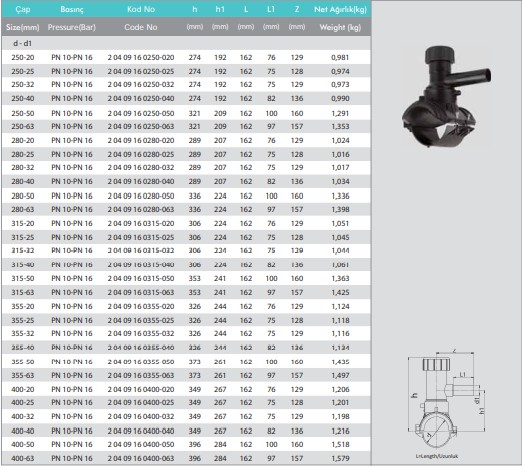
Task: Select the 280-40 size cell
Action: tap(23, 182)
